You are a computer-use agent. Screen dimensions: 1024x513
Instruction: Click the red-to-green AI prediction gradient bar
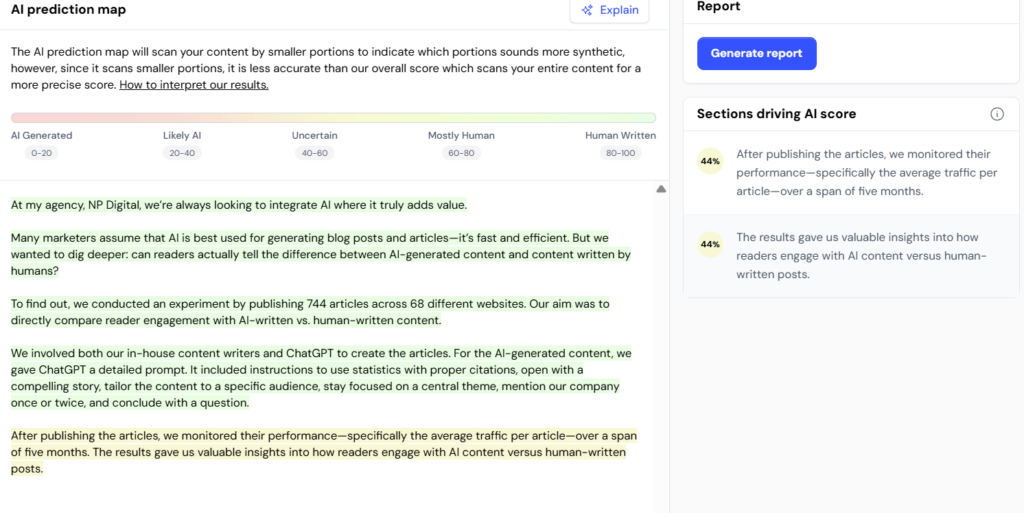tap(333, 118)
